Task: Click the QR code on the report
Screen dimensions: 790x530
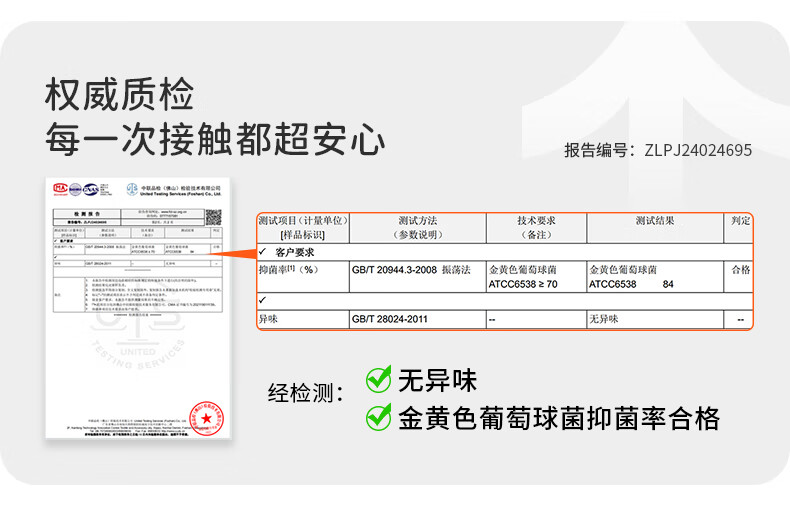Action: (213, 216)
